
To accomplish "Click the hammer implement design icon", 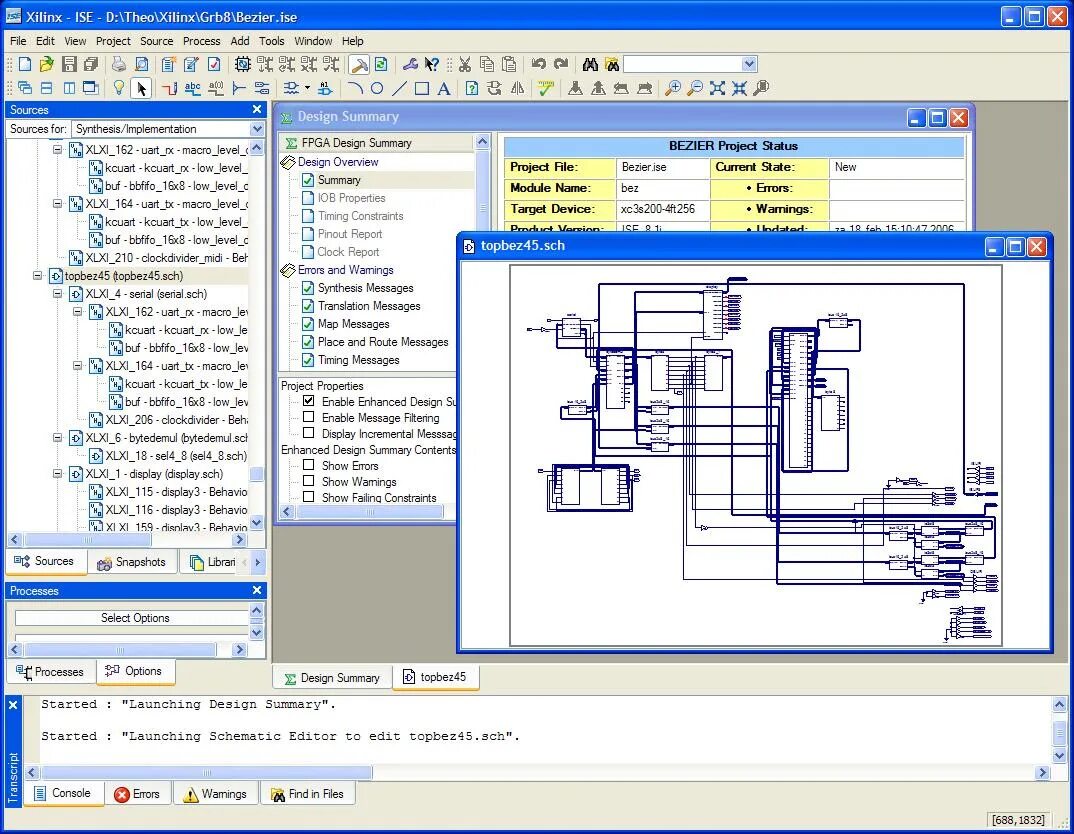I will [x=359, y=64].
